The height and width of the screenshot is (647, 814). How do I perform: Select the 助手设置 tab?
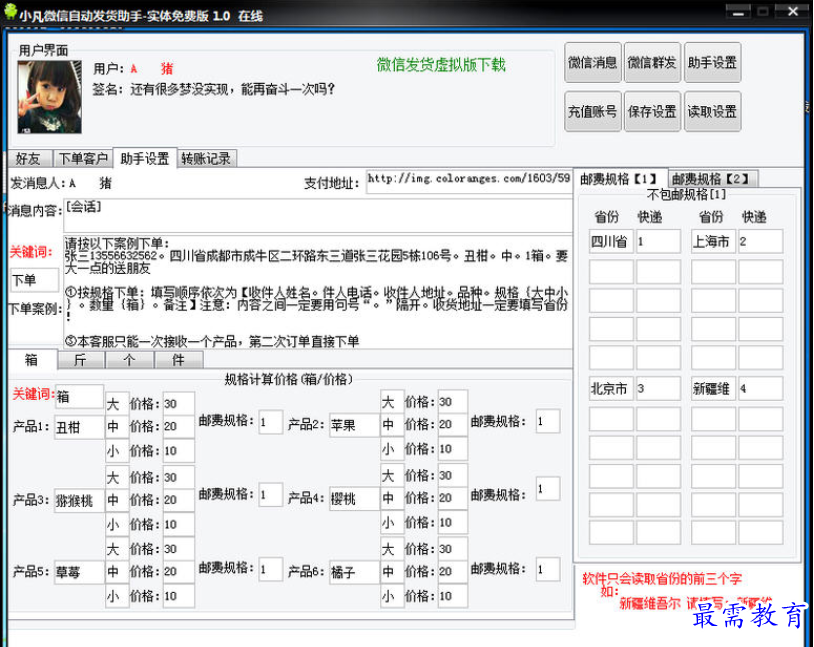click(x=145, y=158)
